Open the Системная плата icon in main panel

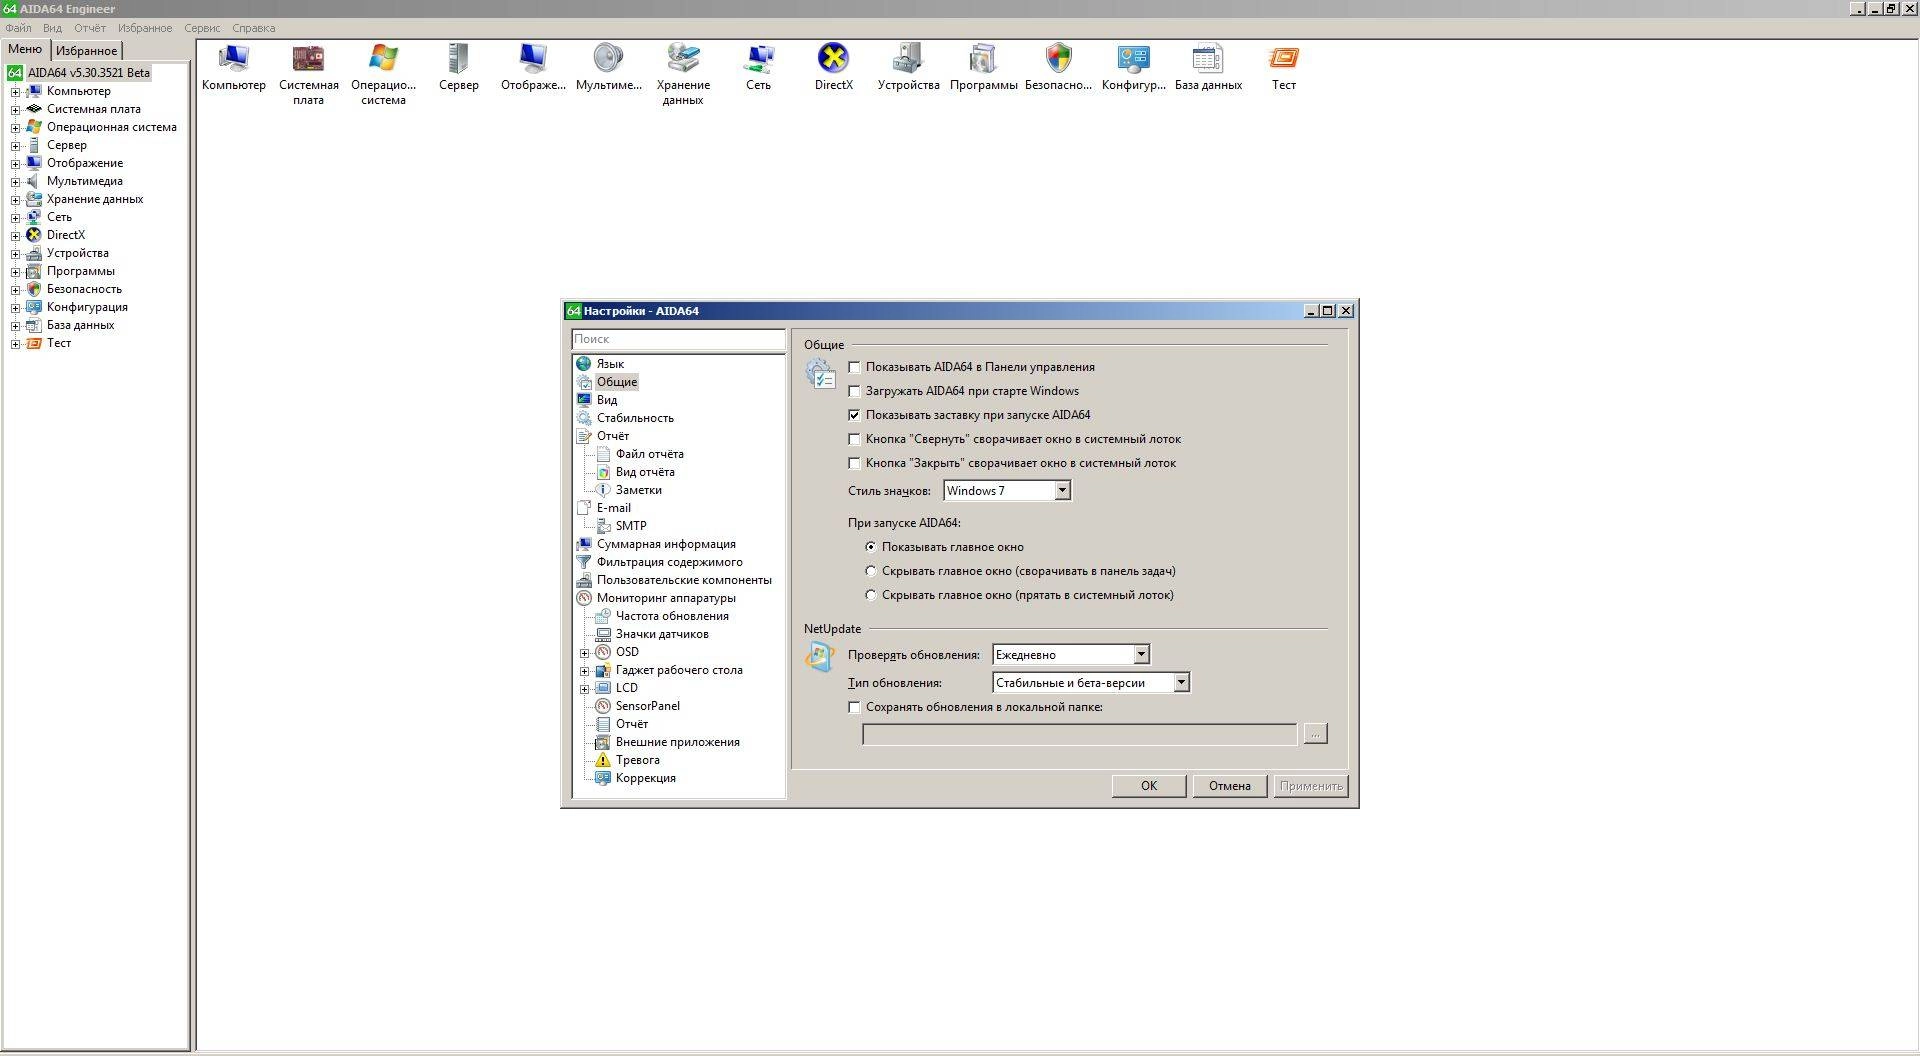click(308, 74)
